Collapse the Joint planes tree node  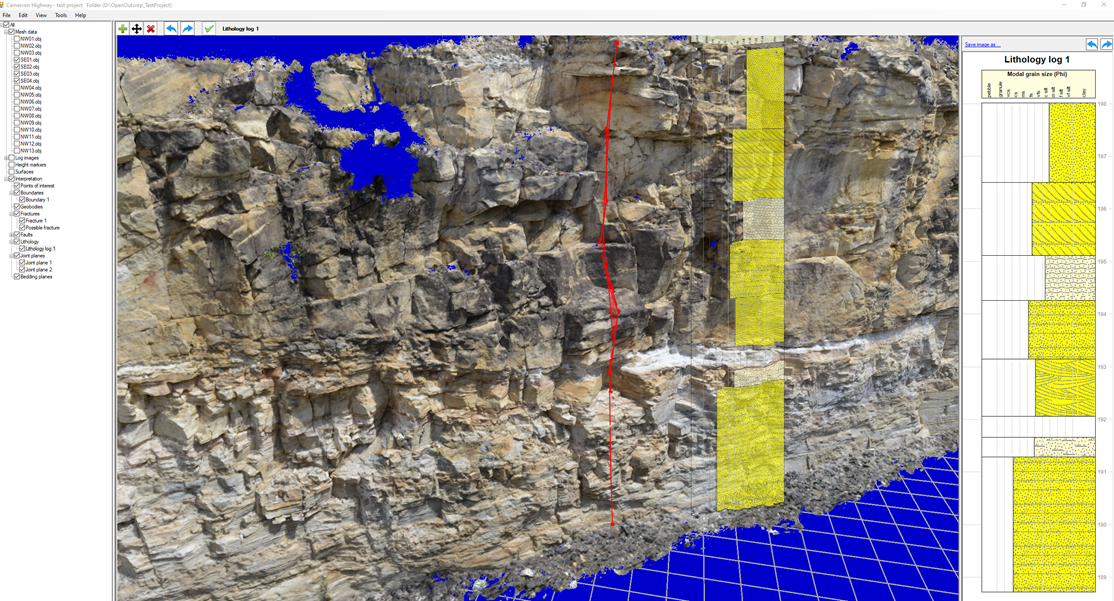point(12,256)
